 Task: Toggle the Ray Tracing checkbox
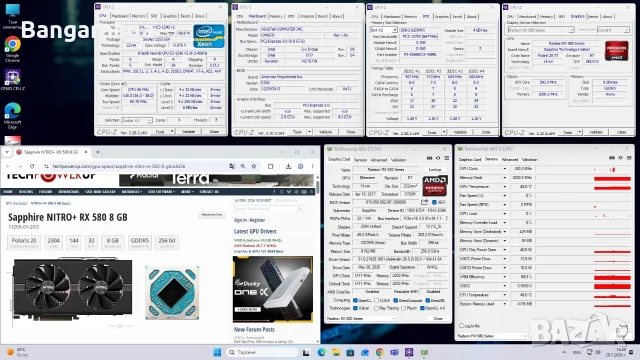[x=377, y=308]
